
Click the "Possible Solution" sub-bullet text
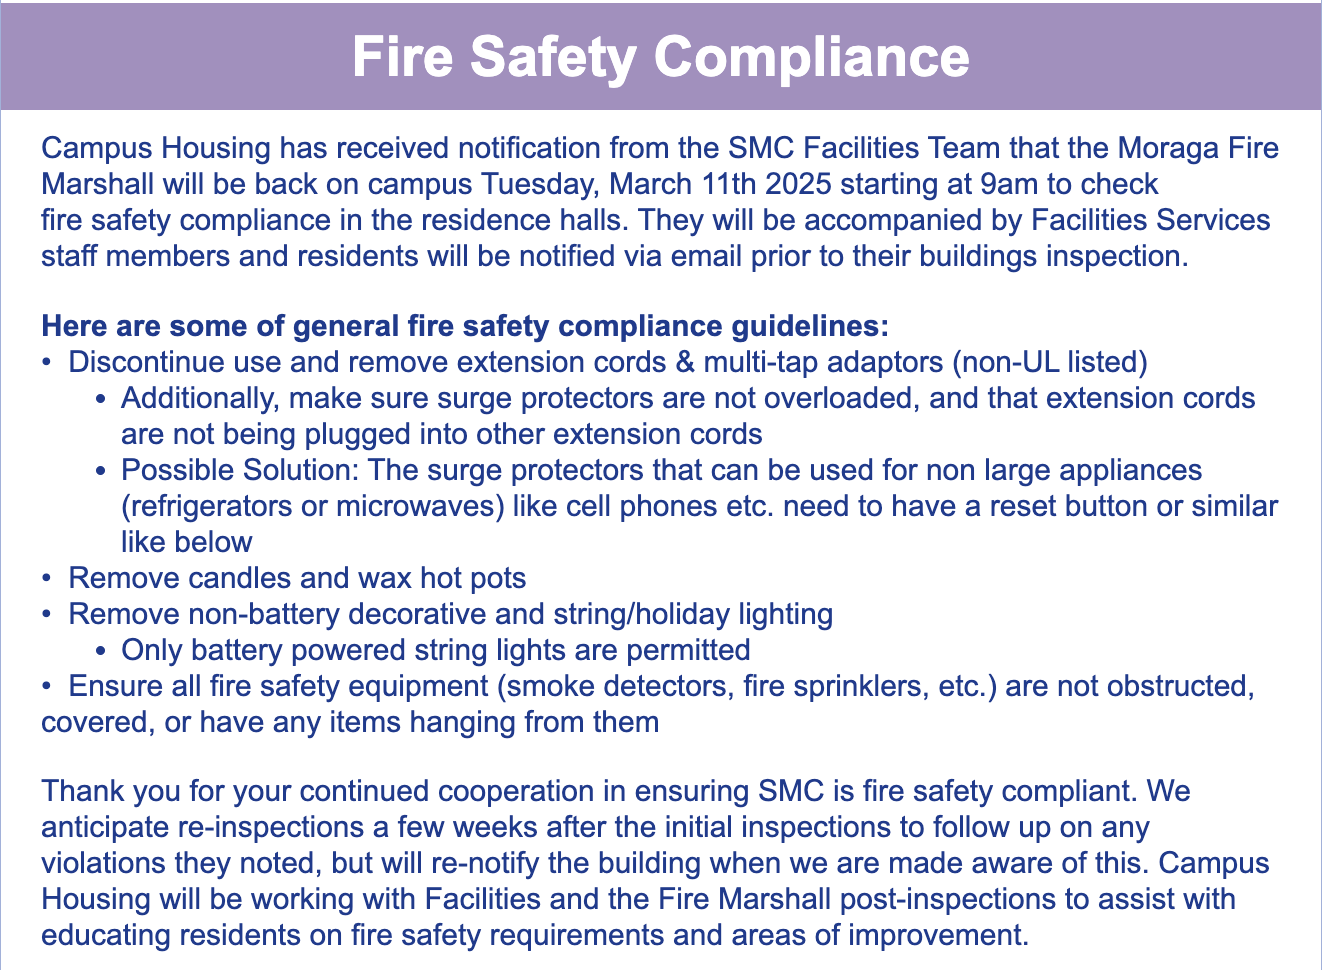click(241, 470)
